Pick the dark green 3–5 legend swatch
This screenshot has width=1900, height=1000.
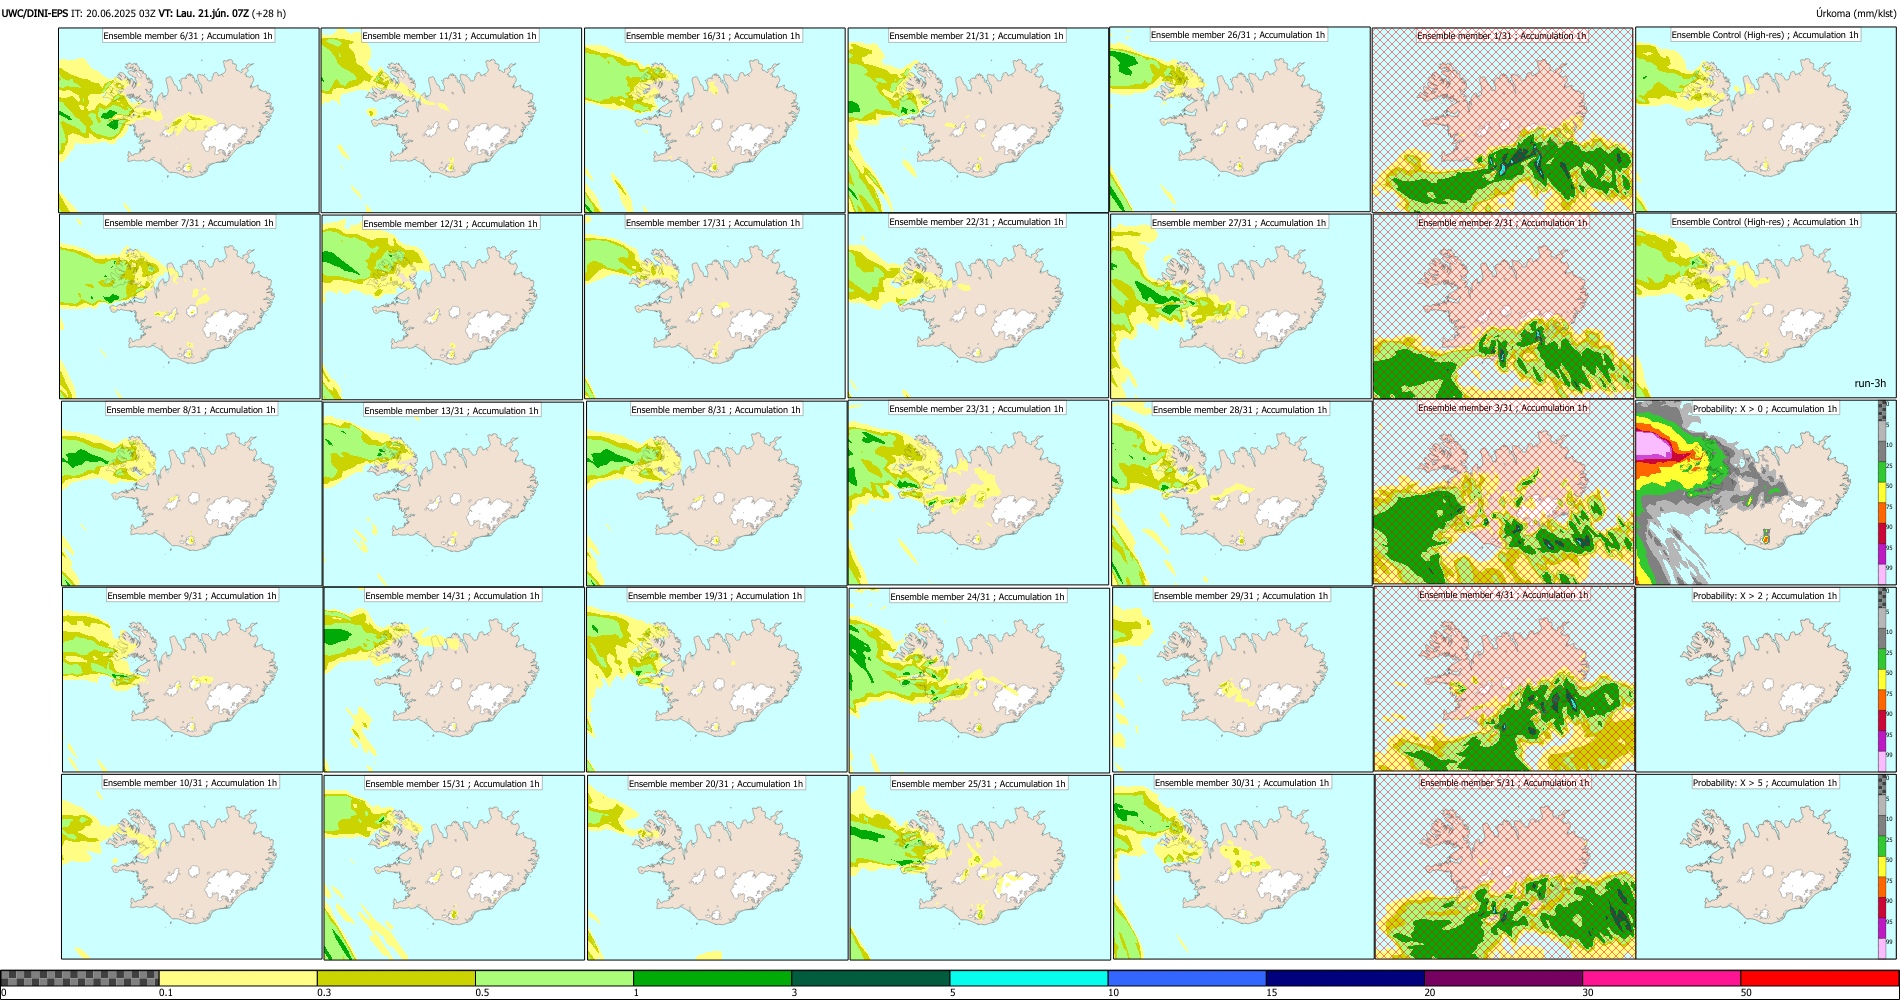coord(870,978)
